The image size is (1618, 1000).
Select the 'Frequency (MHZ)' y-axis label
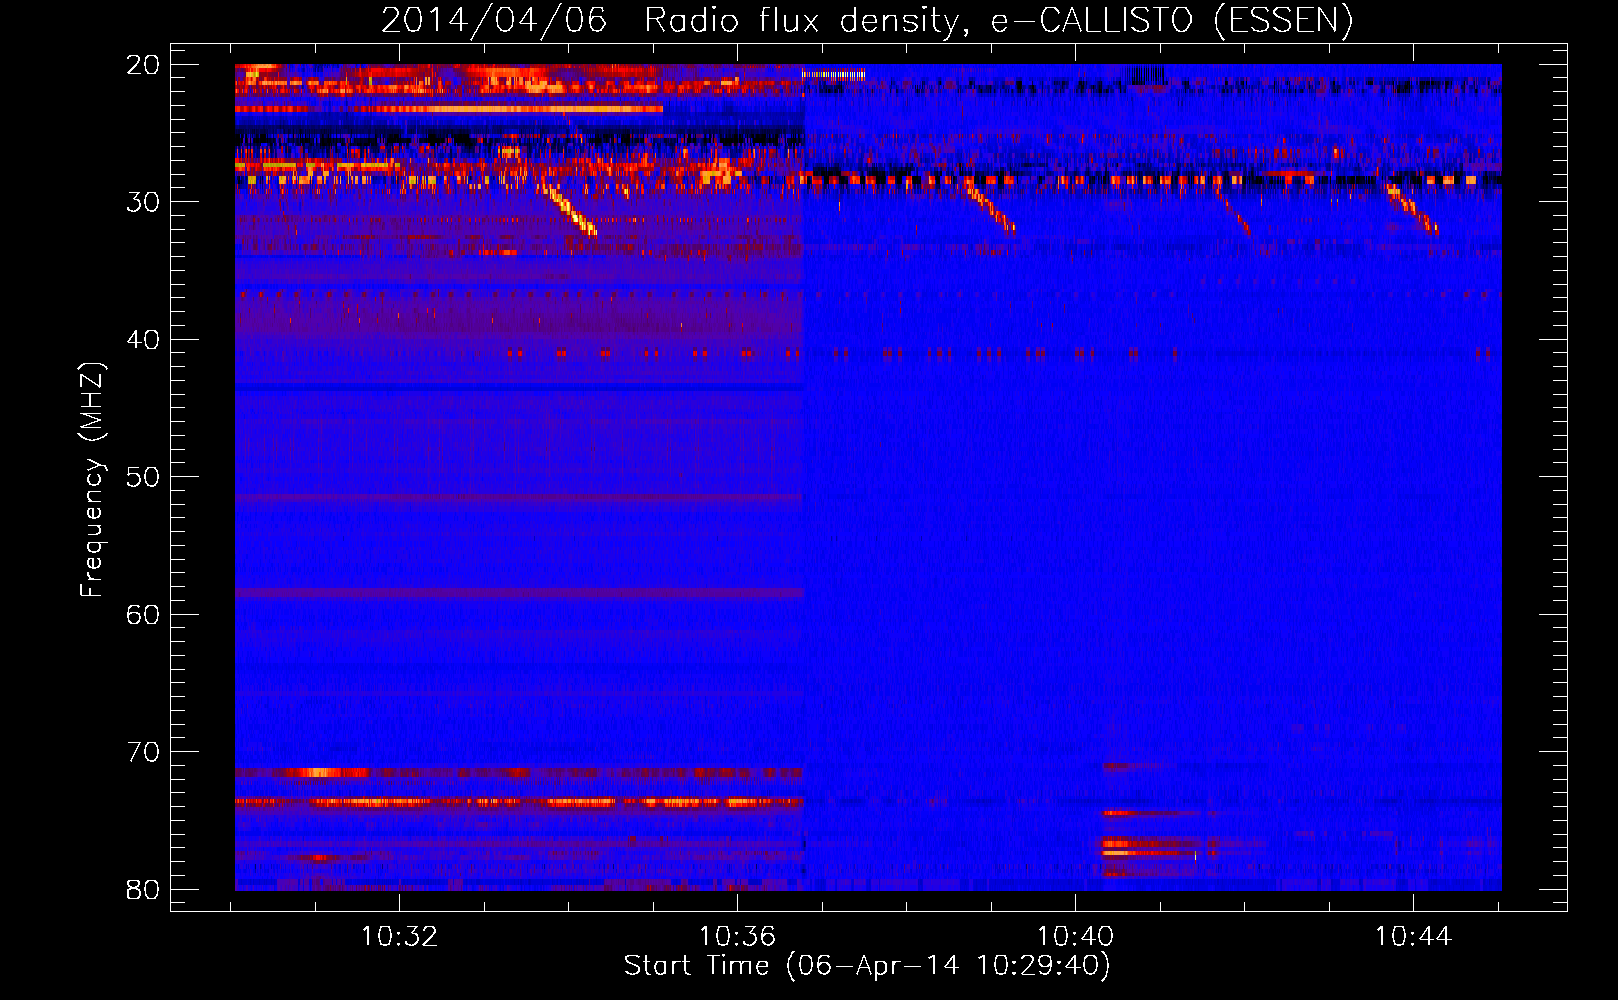pyautogui.click(x=92, y=479)
